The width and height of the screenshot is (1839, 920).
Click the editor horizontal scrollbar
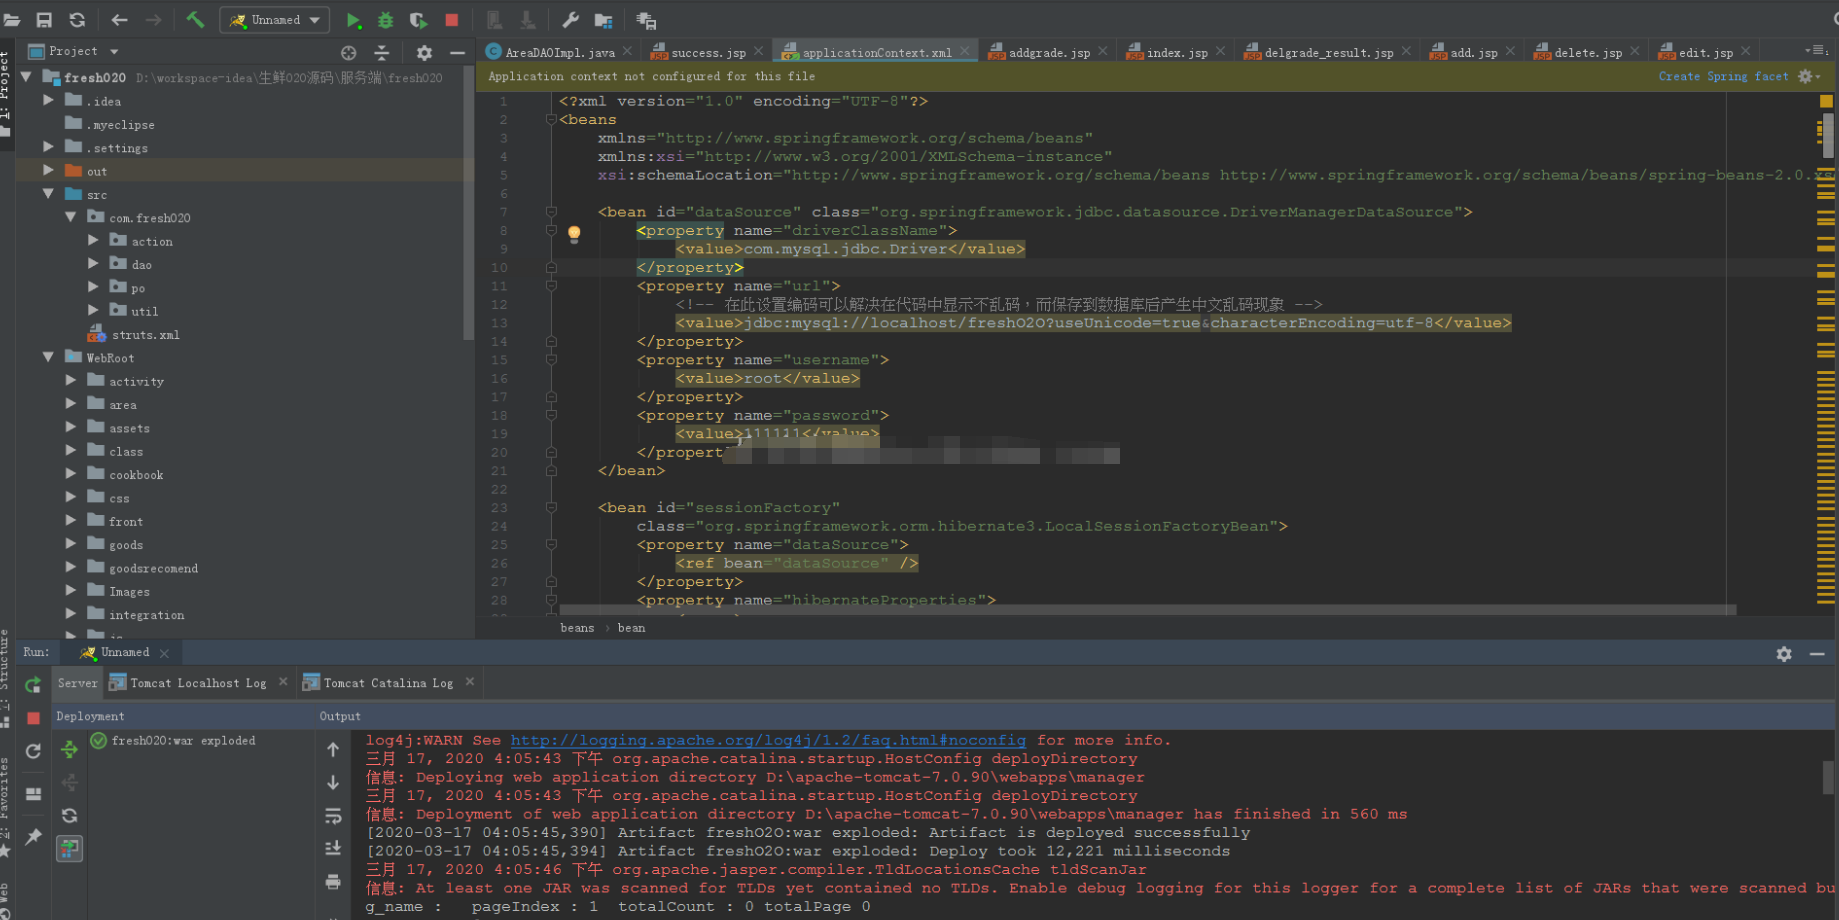pyautogui.click(x=1147, y=609)
